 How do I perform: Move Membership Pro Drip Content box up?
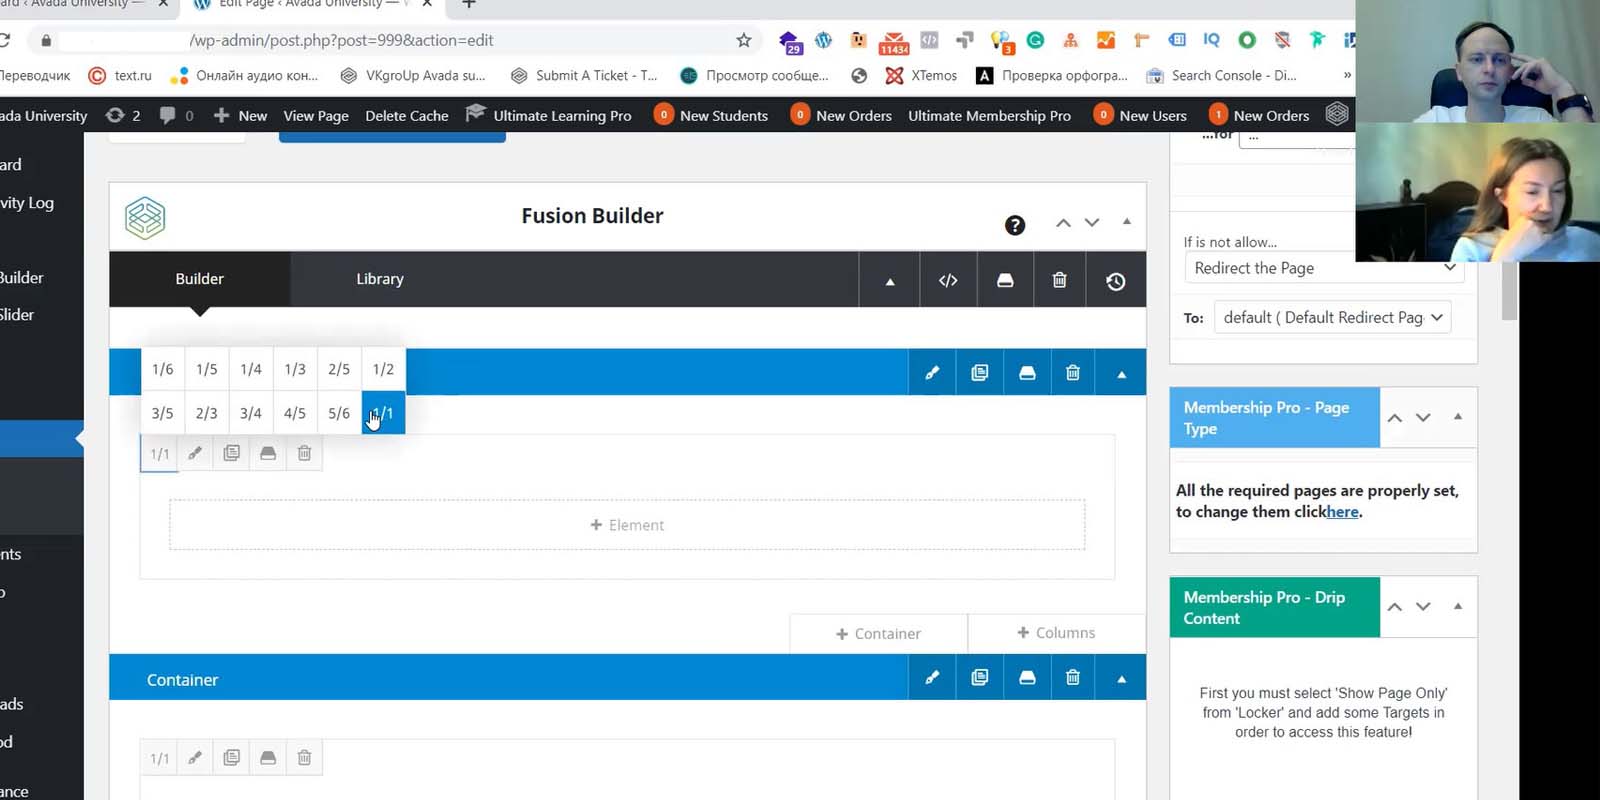click(1395, 607)
